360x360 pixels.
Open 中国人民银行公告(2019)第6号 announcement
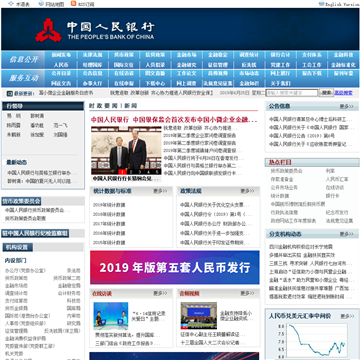tap(302, 136)
